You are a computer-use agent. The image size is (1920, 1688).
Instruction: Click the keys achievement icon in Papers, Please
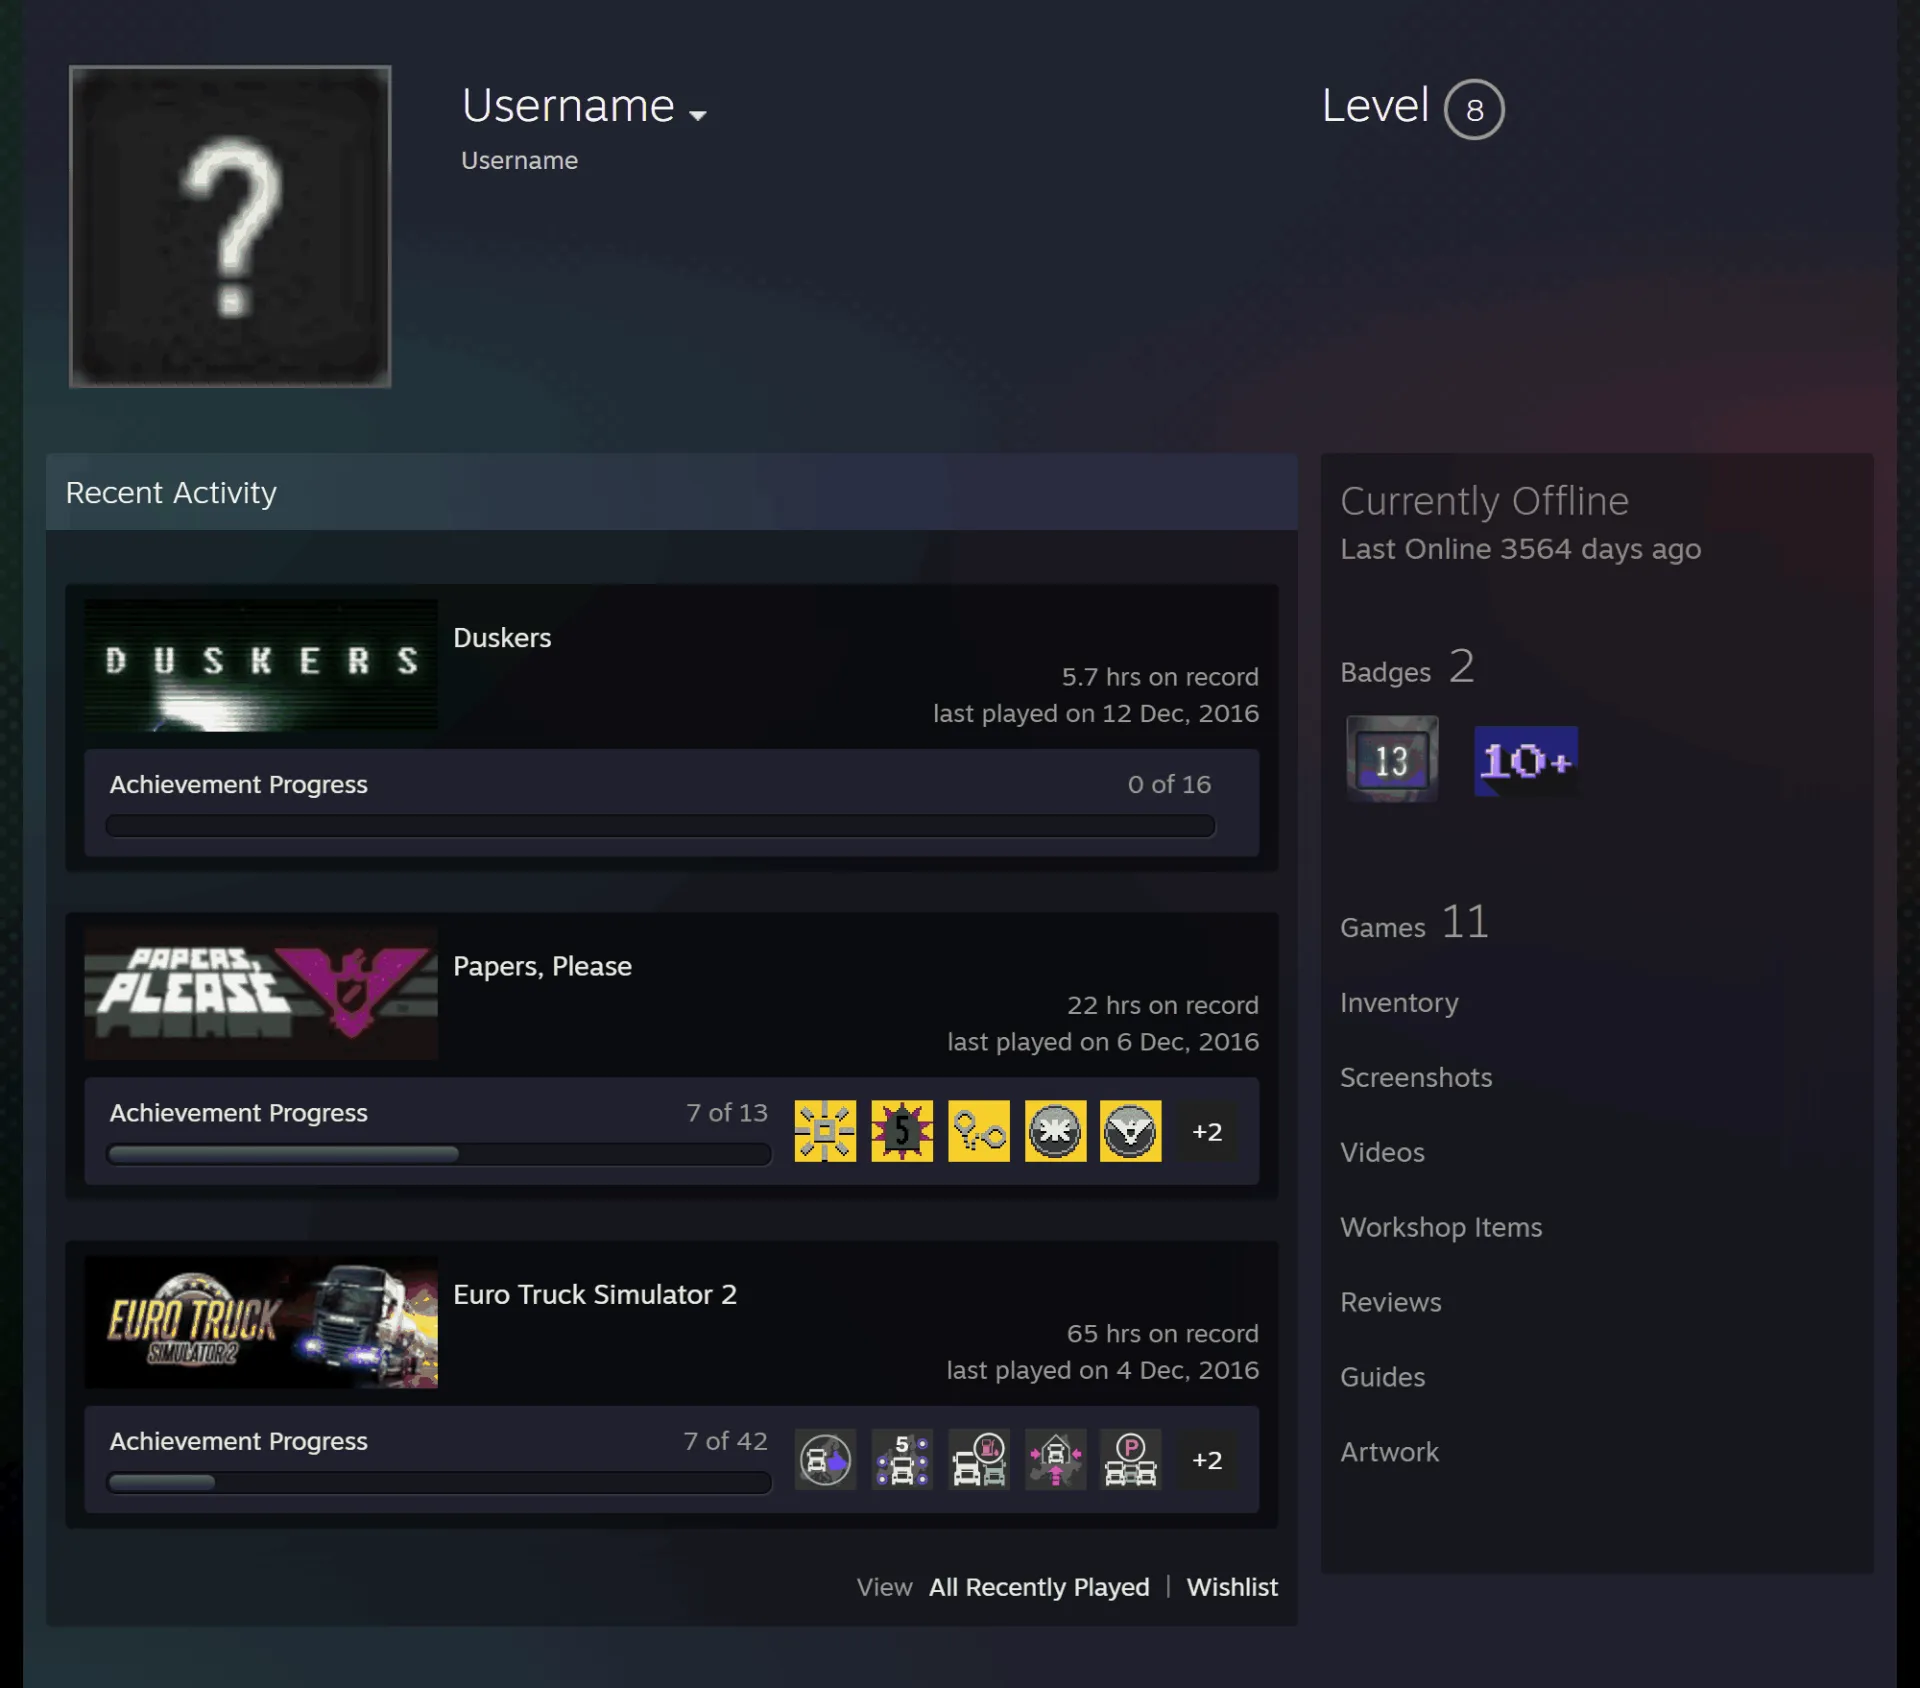pos(979,1131)
